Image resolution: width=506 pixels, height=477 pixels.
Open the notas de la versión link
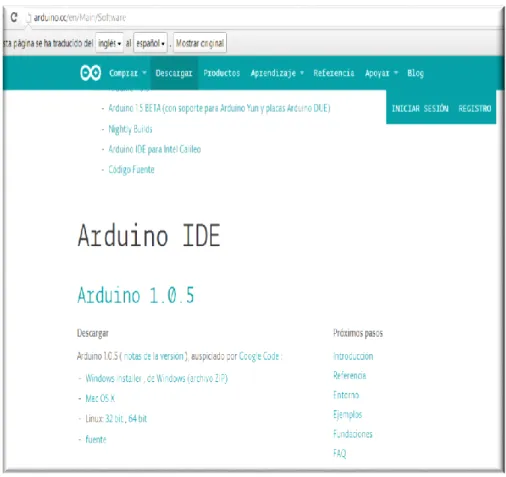[154, 356]
